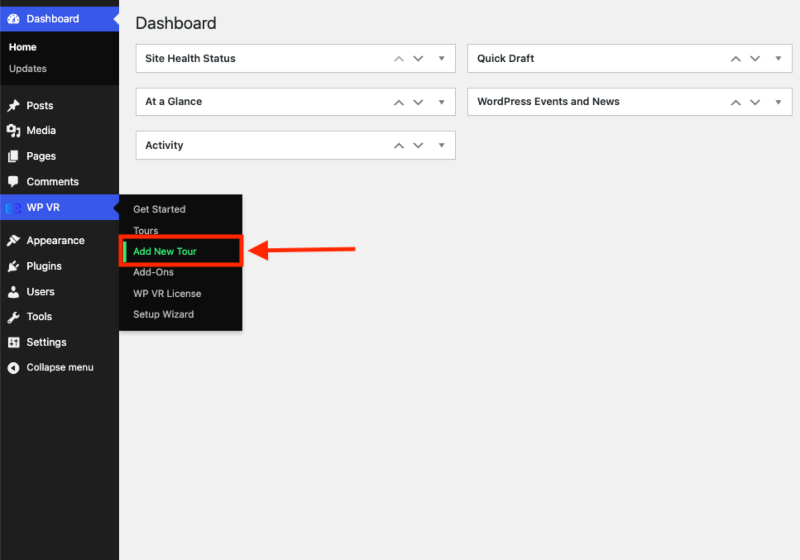Viewport: 800px width, 560px height.
Task: Open the Media library icon
Action: pos(13,131)
